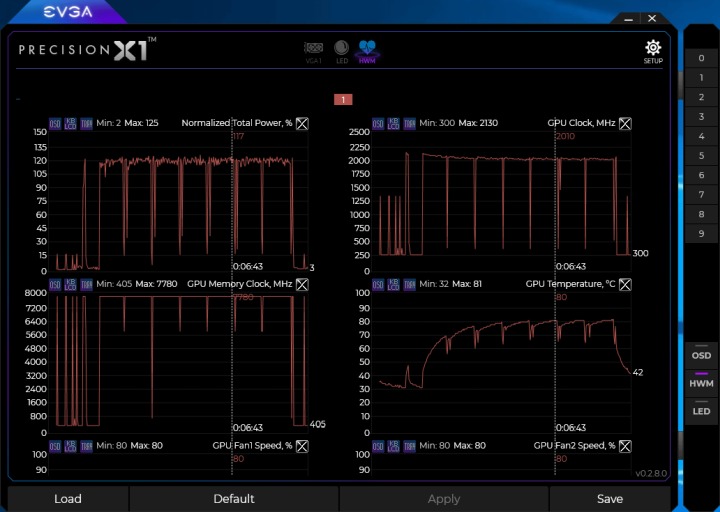This screenshot has height=512, width=720.
Task: Click the 'Max: 7780' memory clock value
Action: coord(156,284)
